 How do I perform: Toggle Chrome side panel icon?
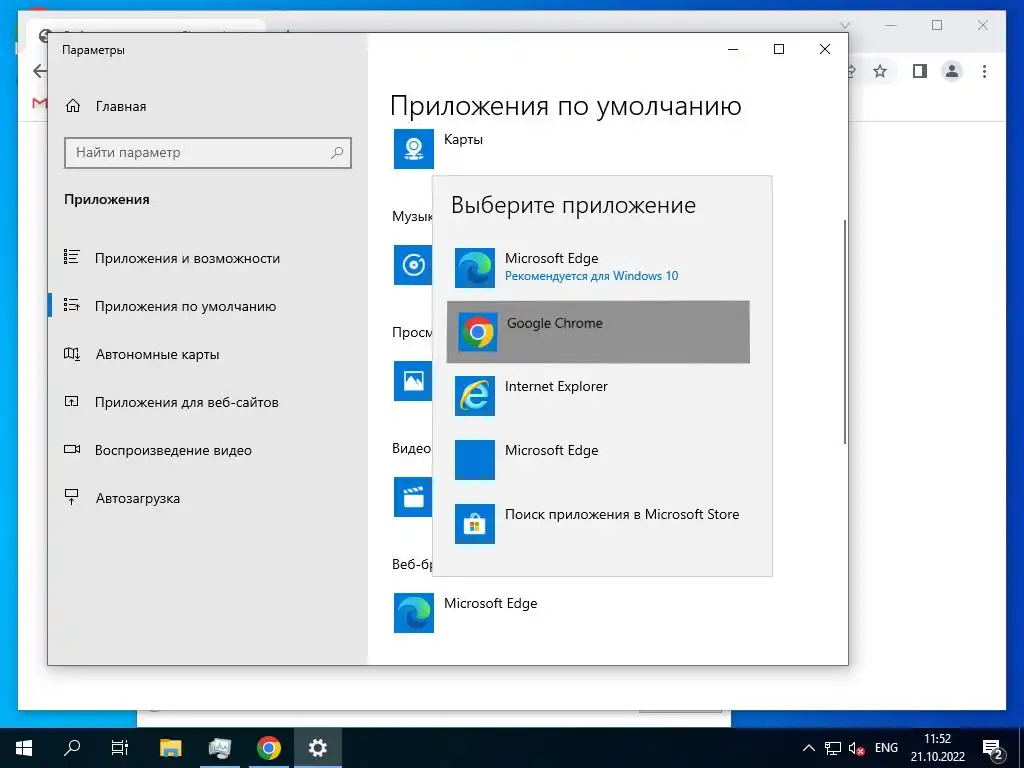(x=920, y=71)
